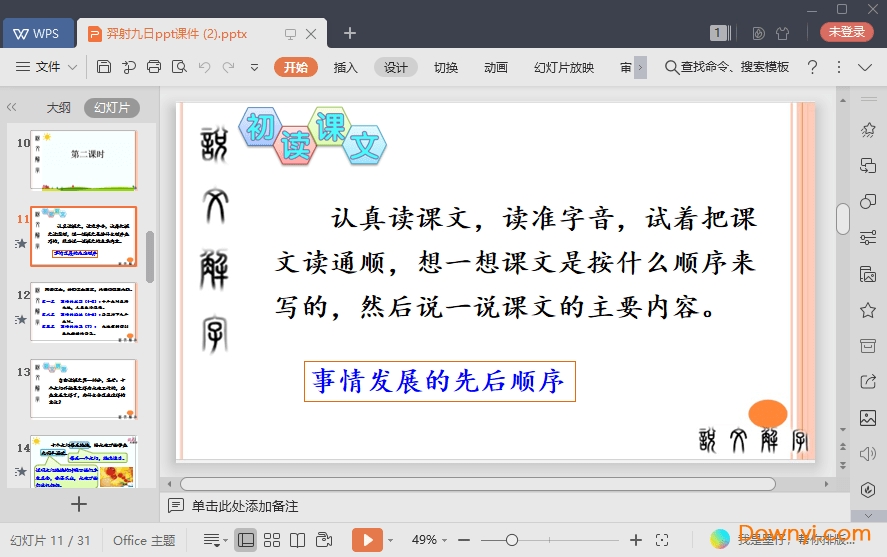The width and height of the screenshot is (887, 557).
Task: Select slide 10 thumbnail 第二课时
Action: click(84, 161)
